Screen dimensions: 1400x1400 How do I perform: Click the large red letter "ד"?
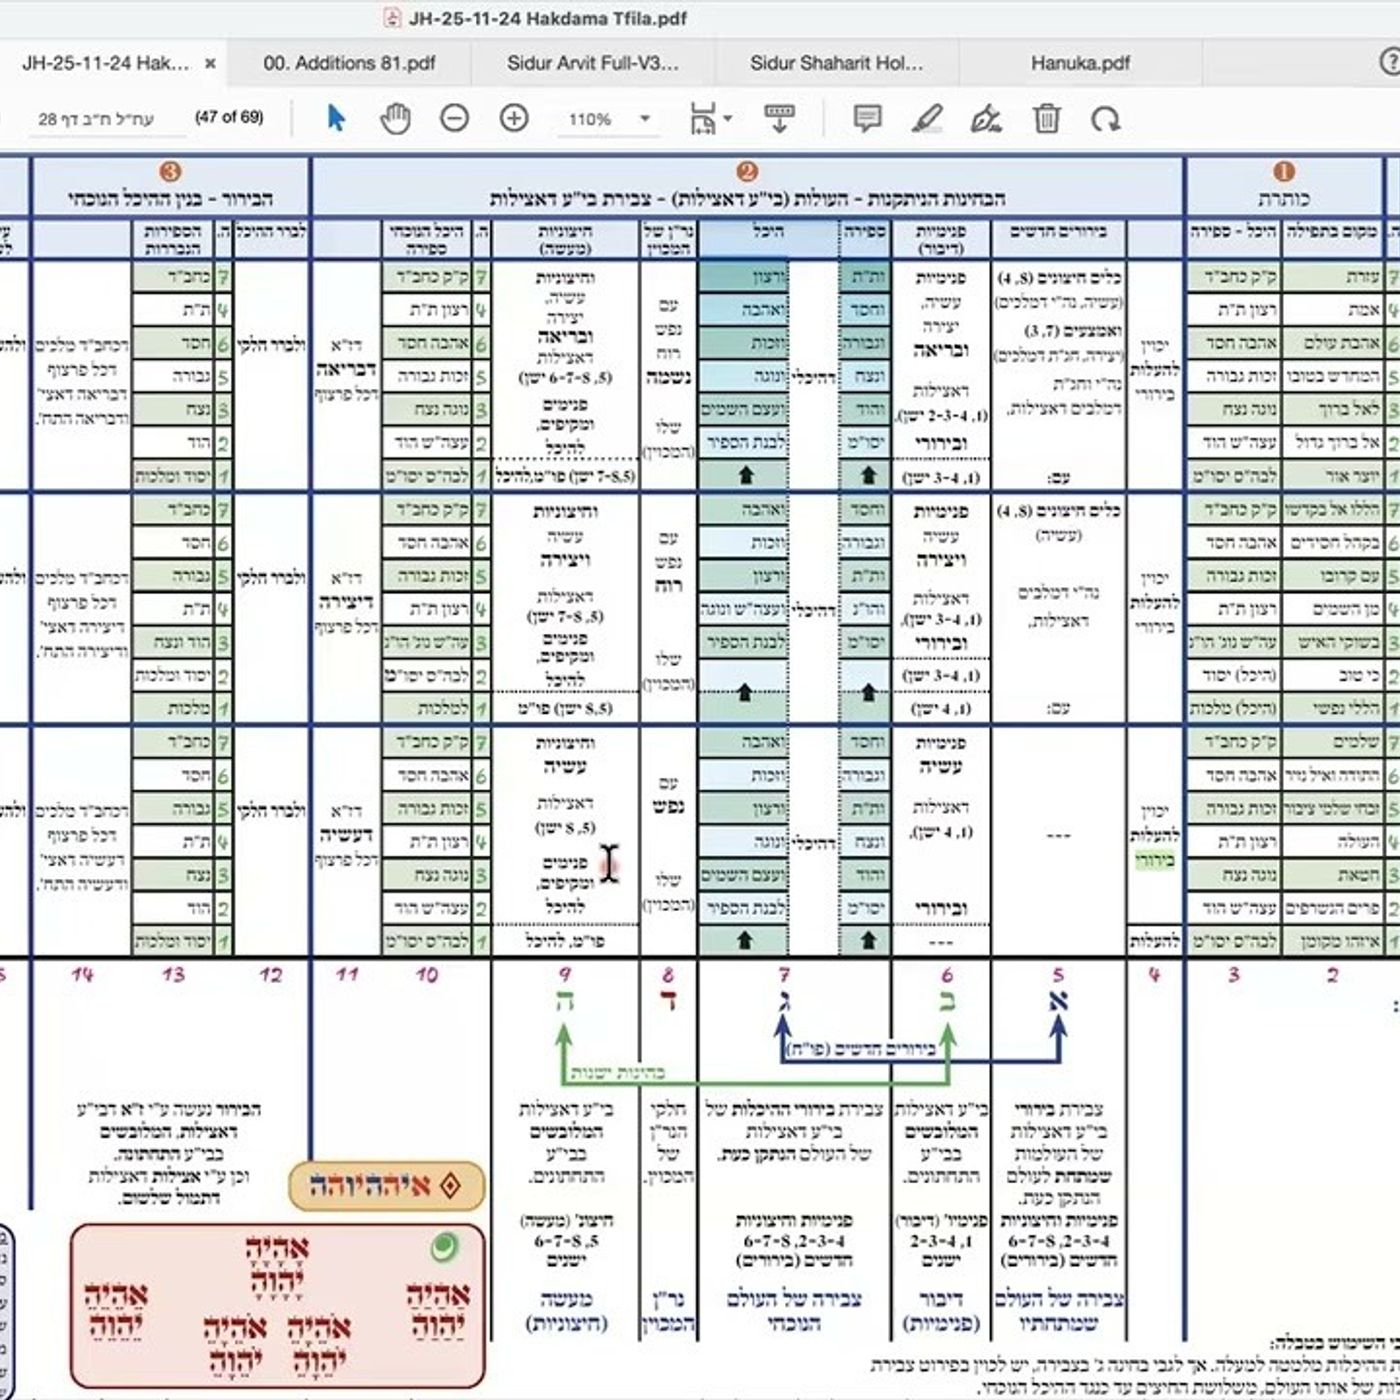tap(668, 999)
